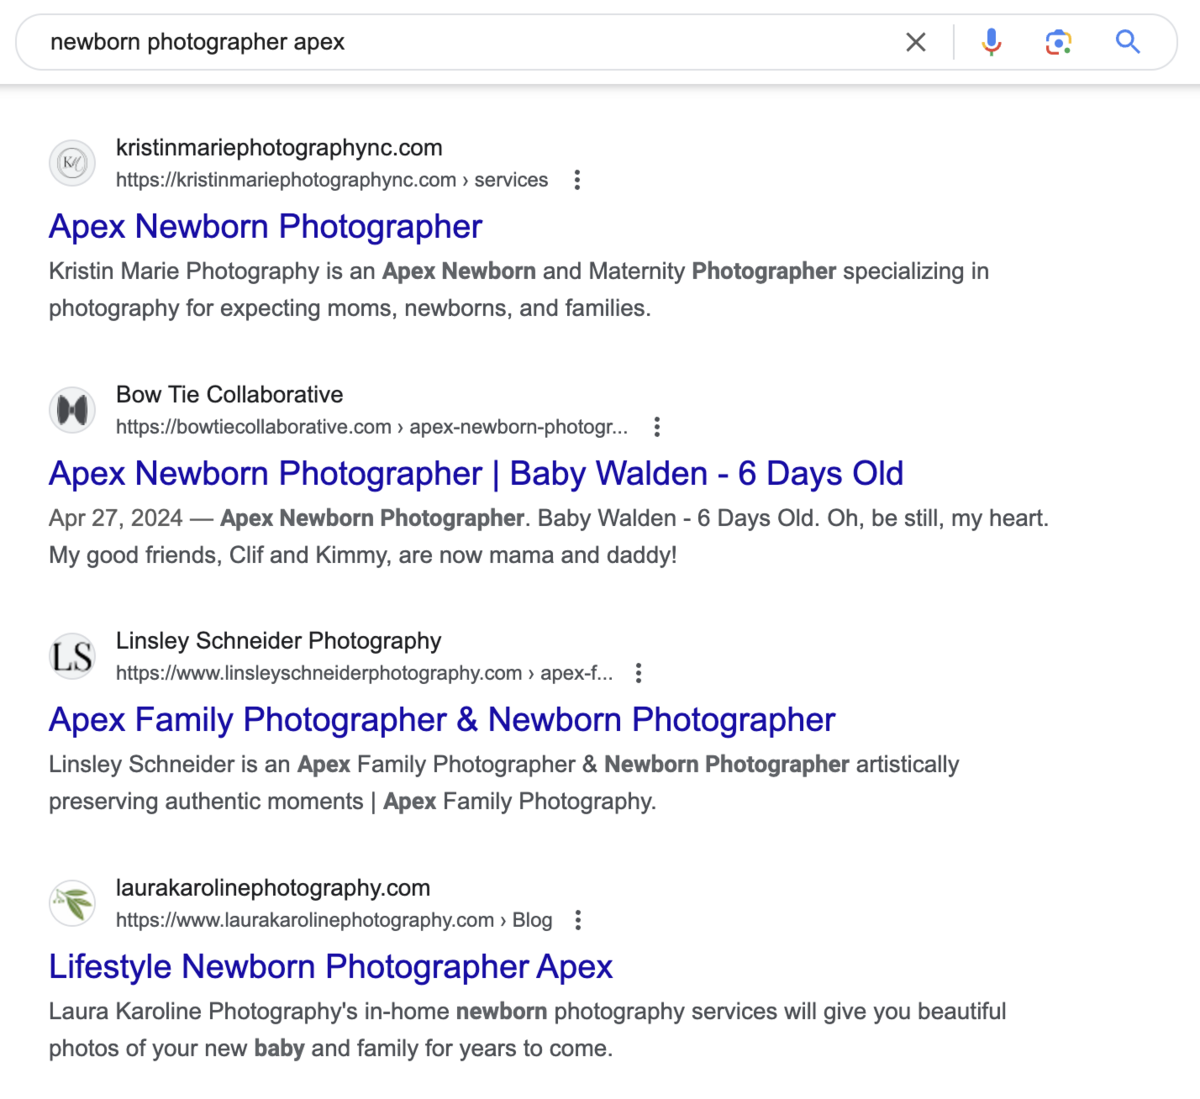Image resolution: width=1200 pixels, height=1099 pixels.
Task: Click Linsley Schneider LS favicon
Action: click(72, 657)
